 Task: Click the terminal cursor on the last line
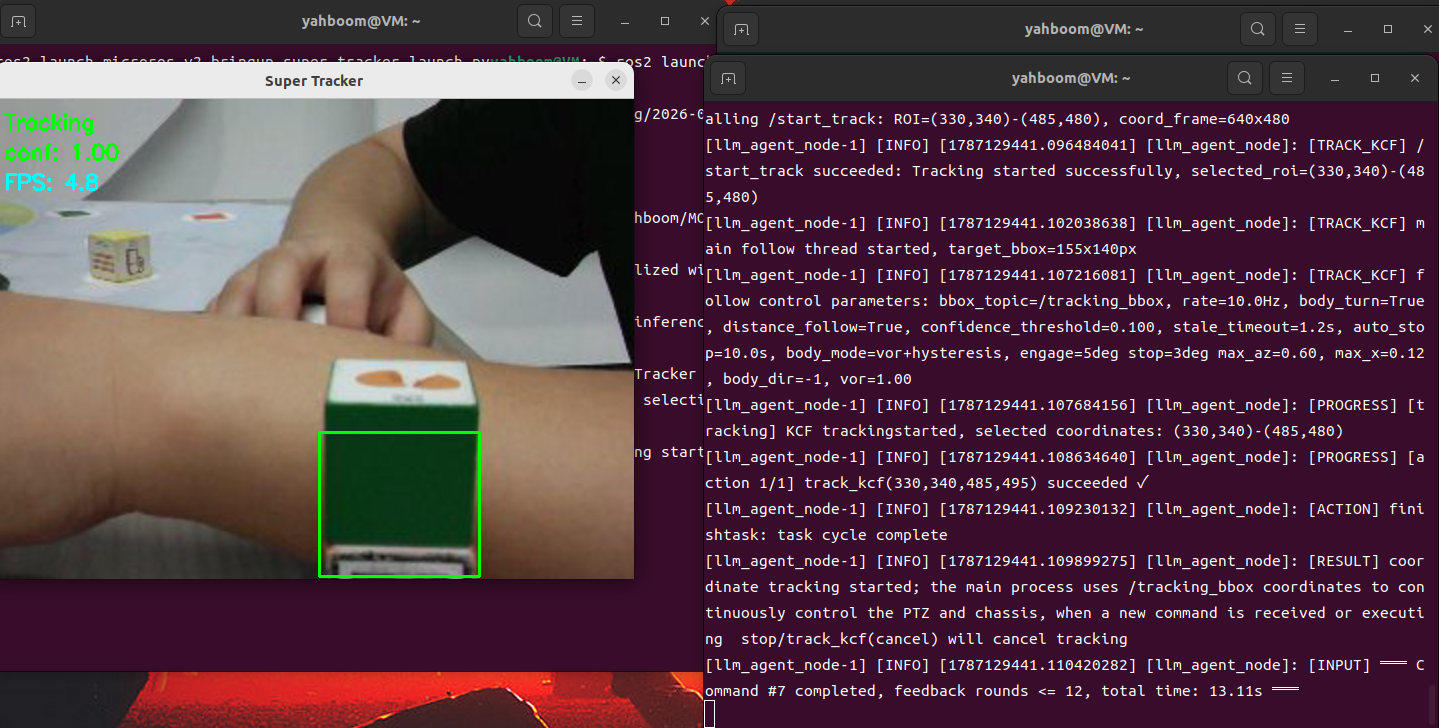coord(709,714)
